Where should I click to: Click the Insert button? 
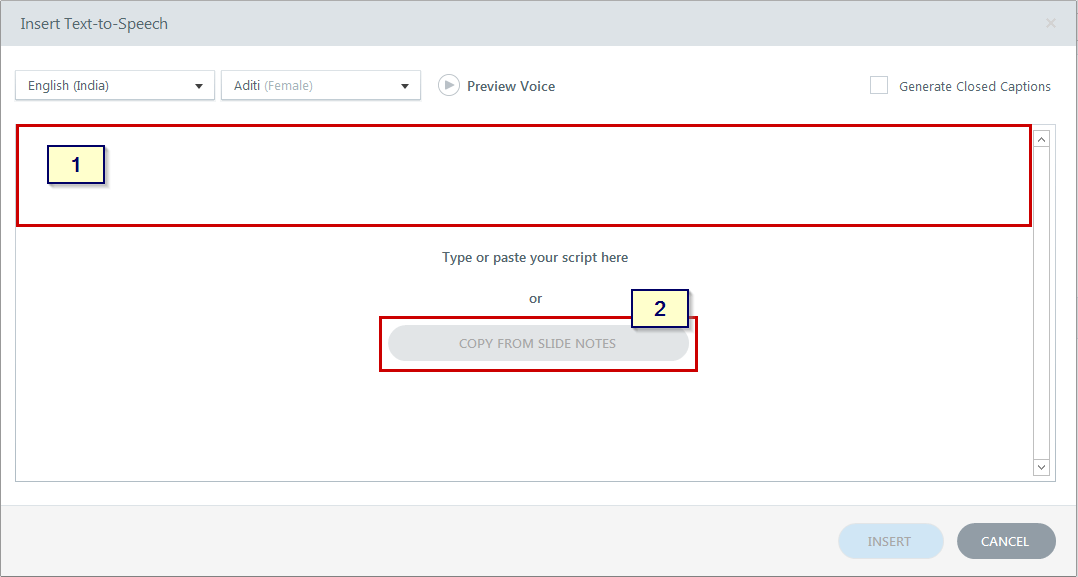click(x=890, y=541)
